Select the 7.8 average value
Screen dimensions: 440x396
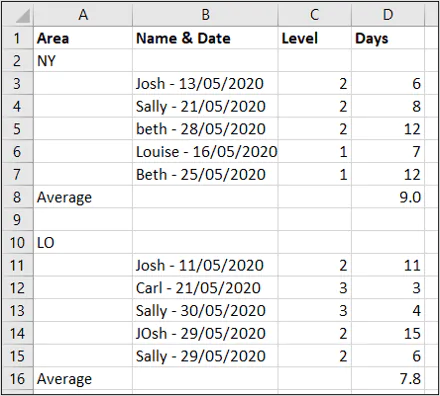388,379
